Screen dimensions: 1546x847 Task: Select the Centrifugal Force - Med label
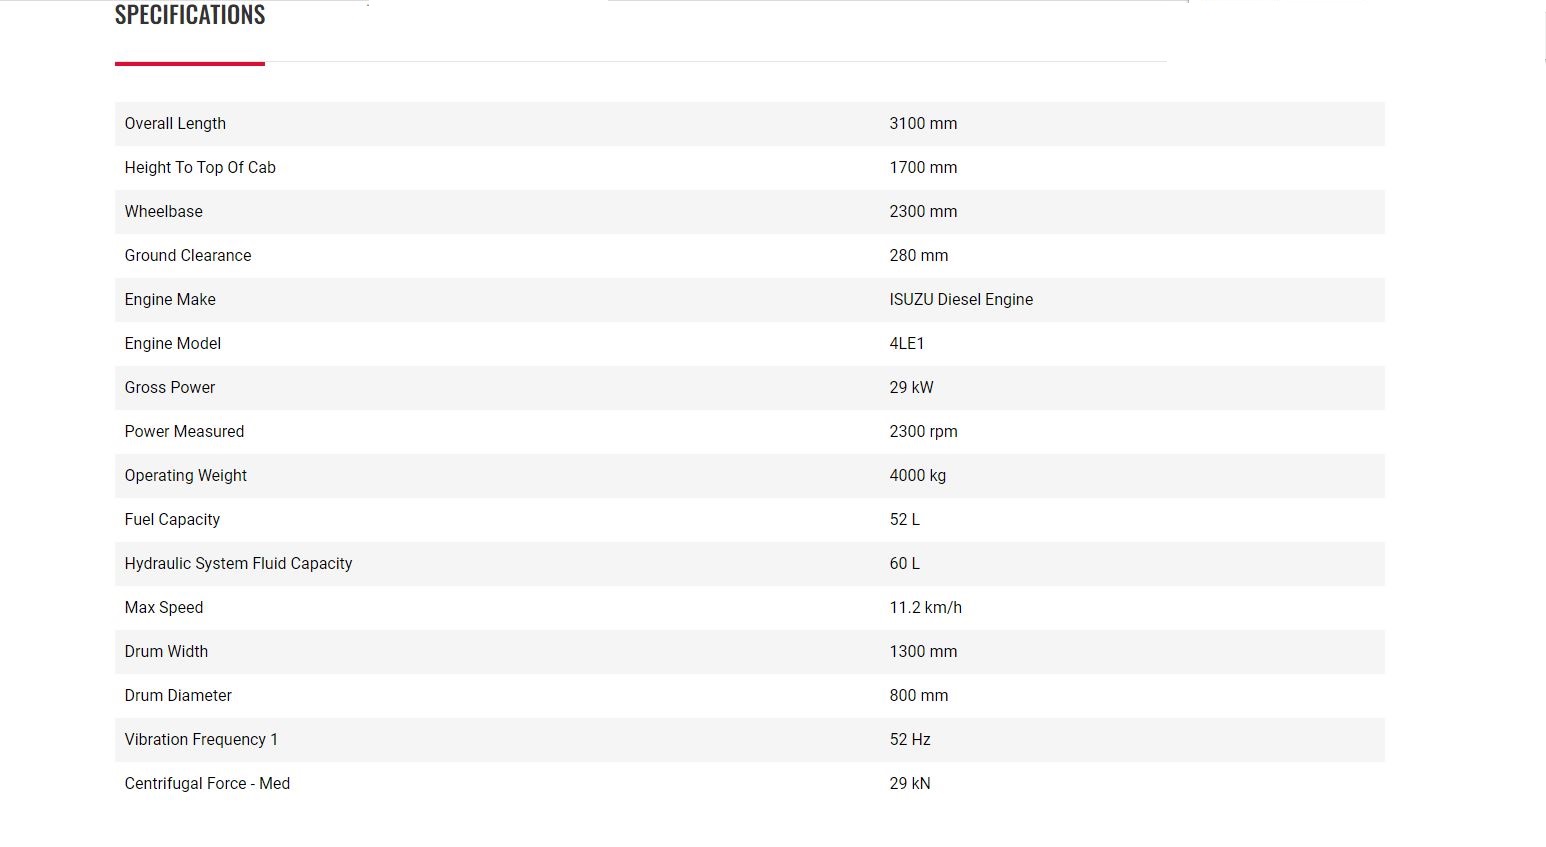point(207,784)
